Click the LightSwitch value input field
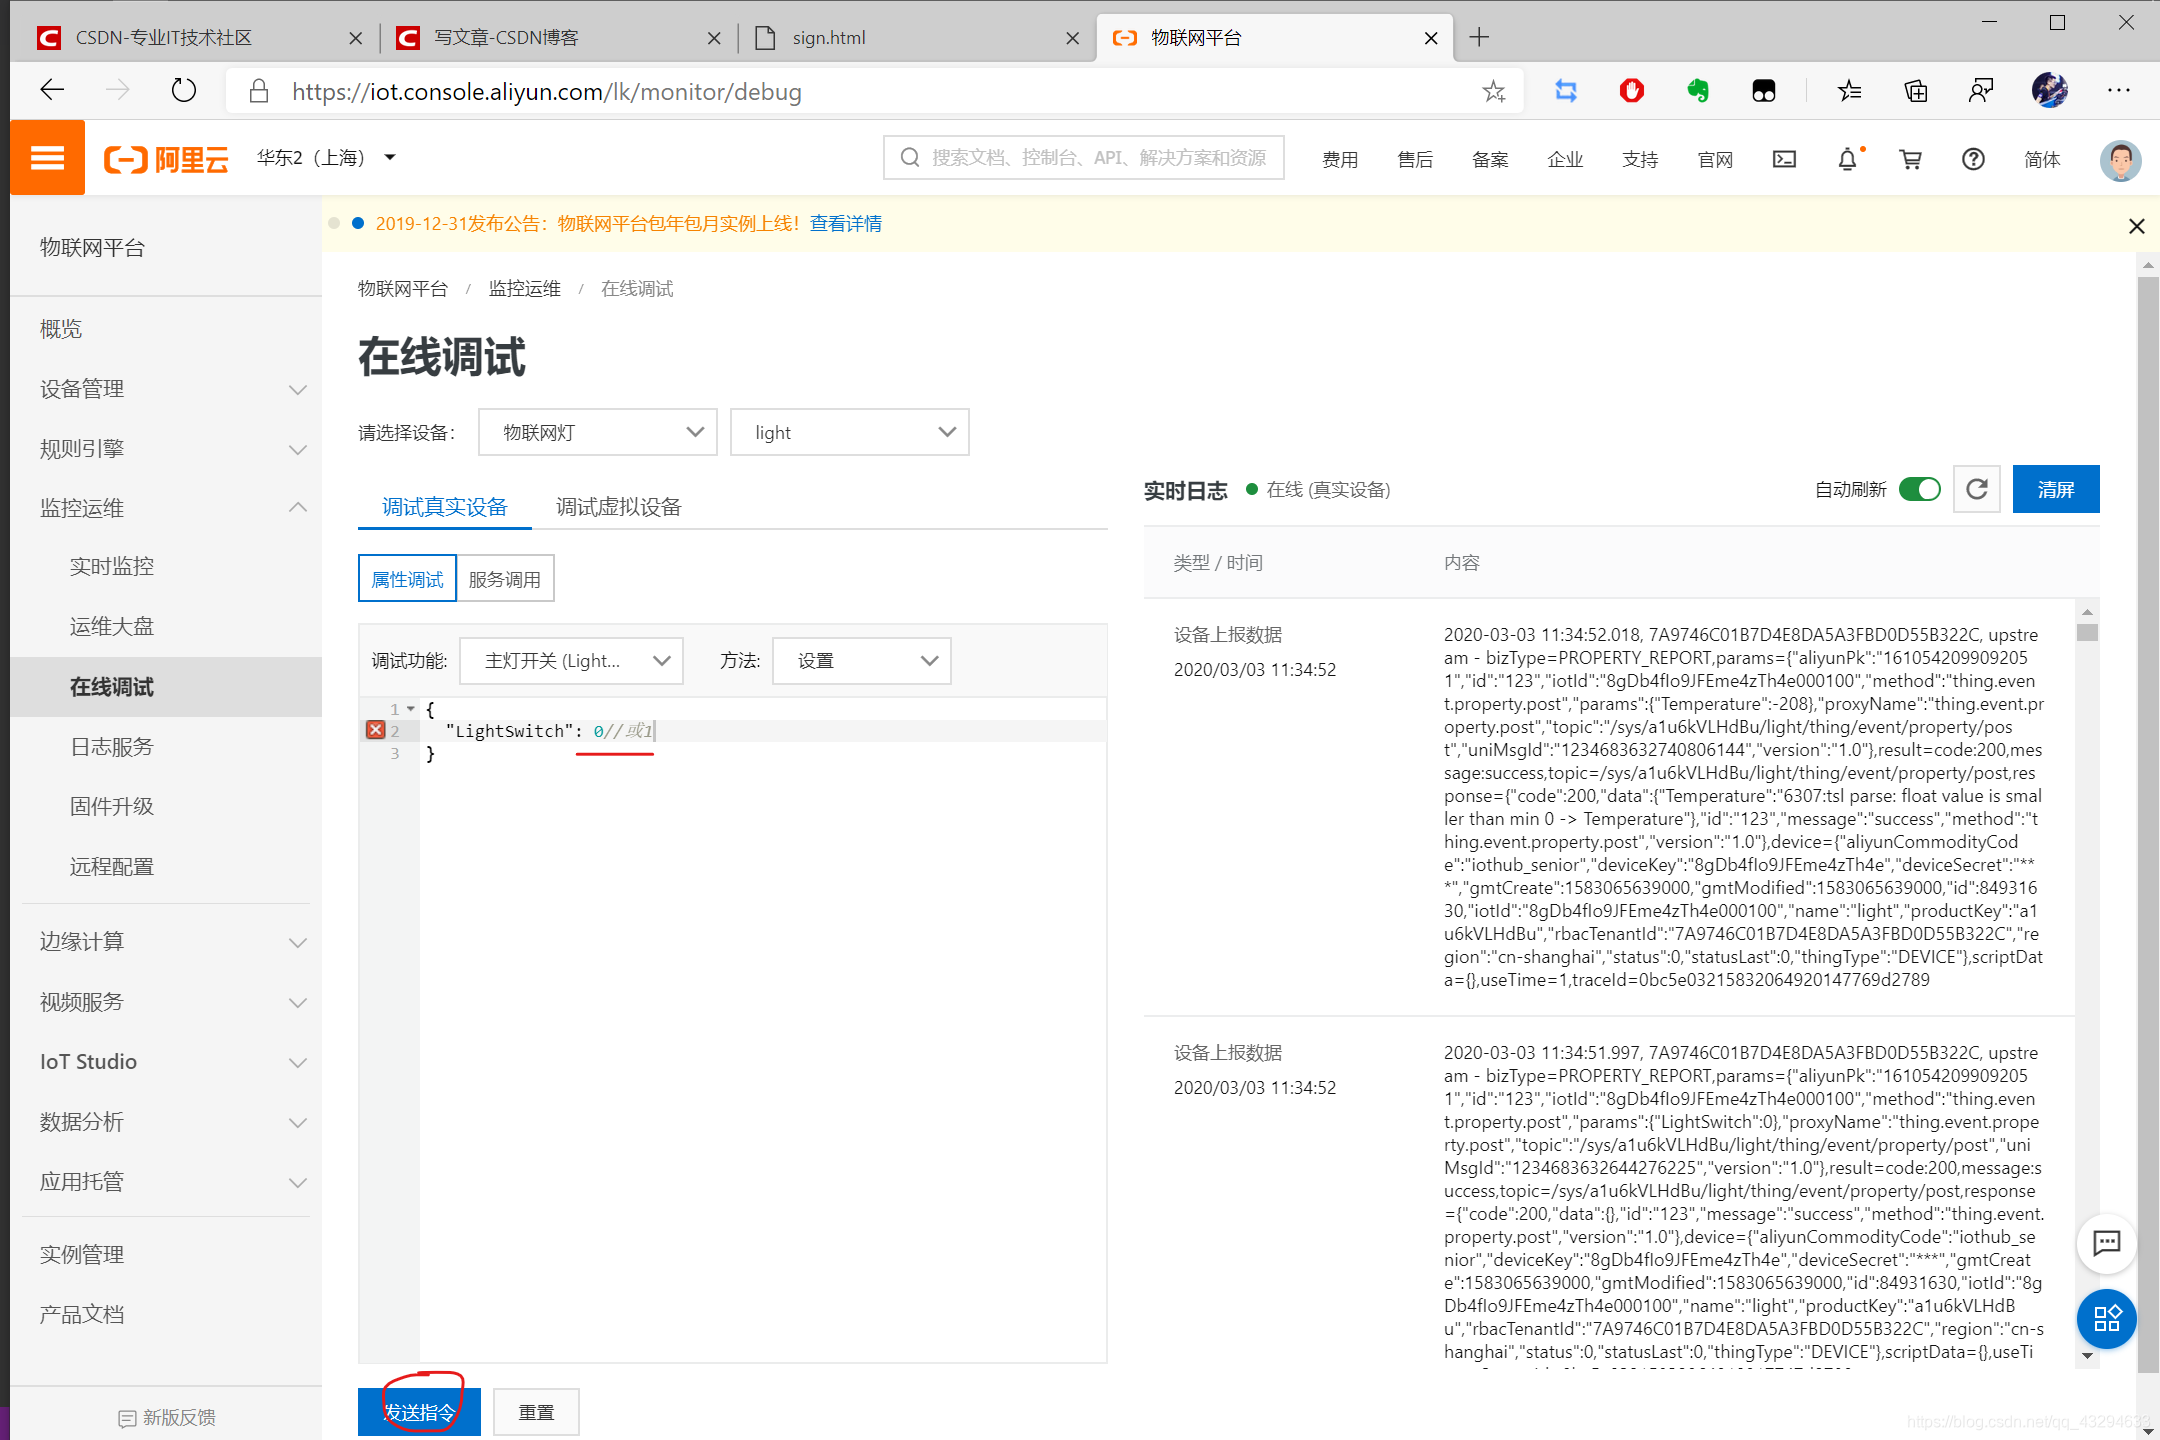Screen dimensions: 2160x1440 coord(596,730)
